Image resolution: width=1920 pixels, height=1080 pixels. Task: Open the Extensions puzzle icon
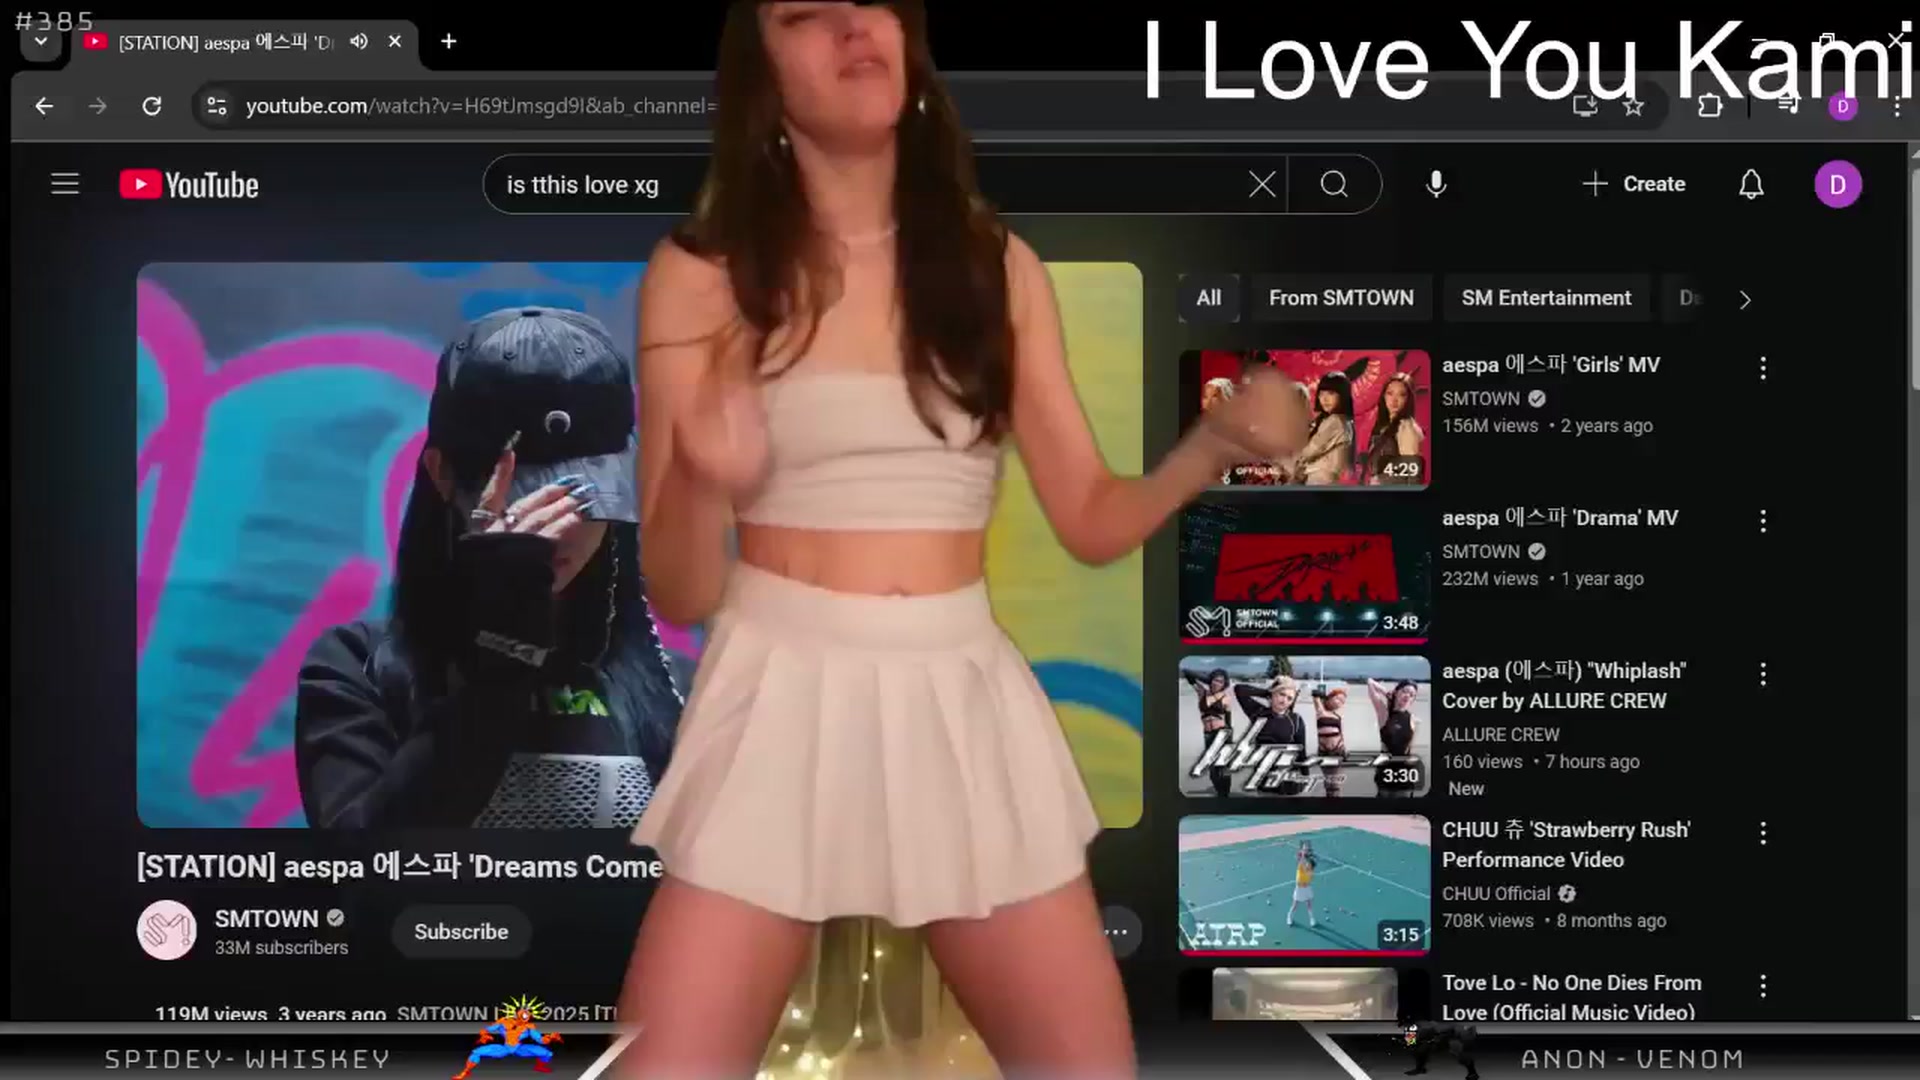tap(1710, 106)
